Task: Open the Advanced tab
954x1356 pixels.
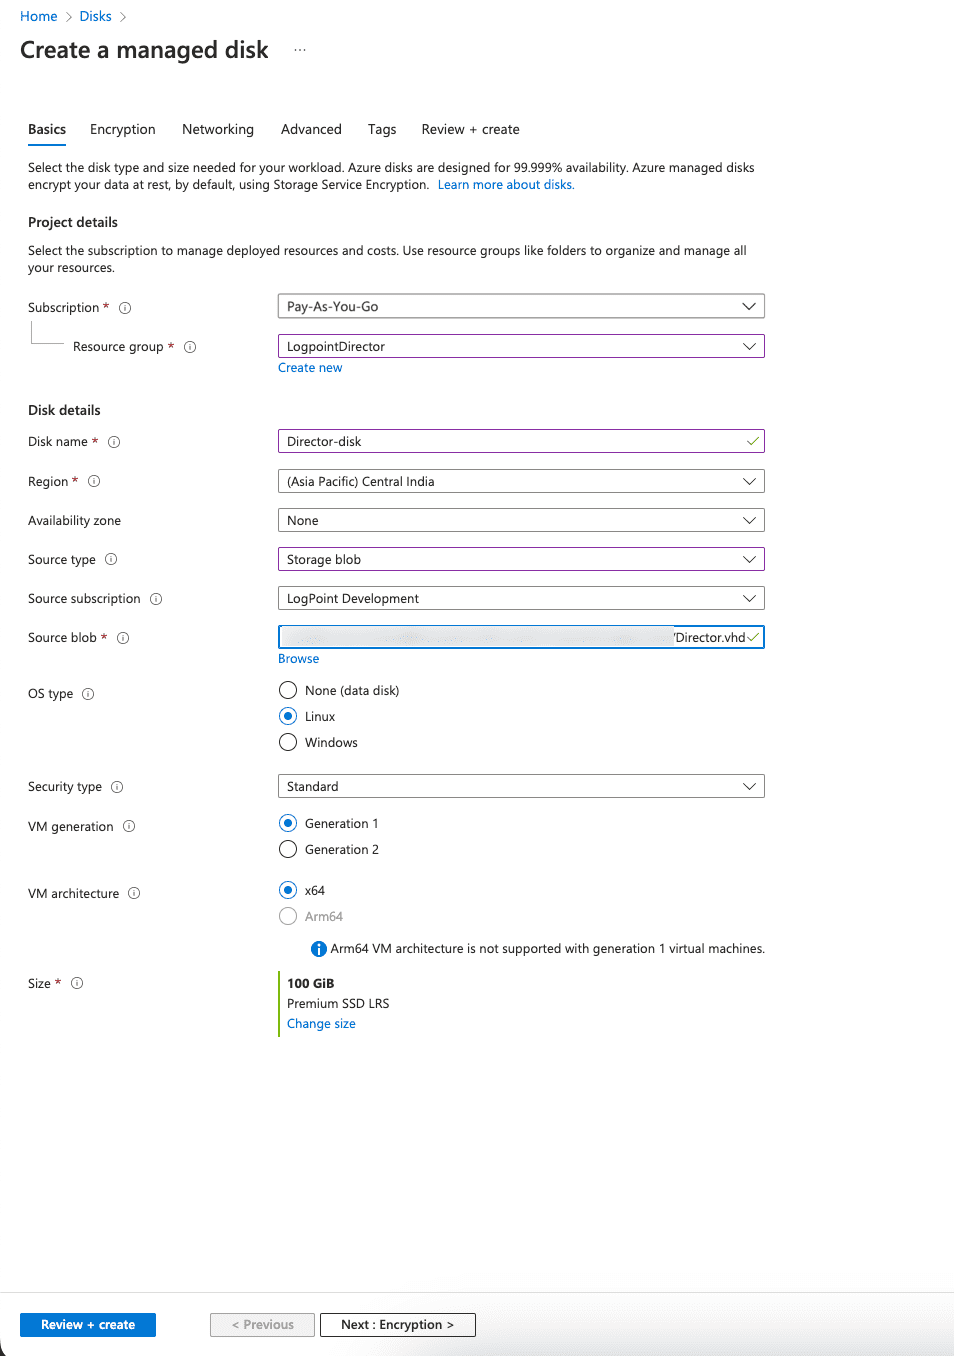Action: [x=311, y=129]
